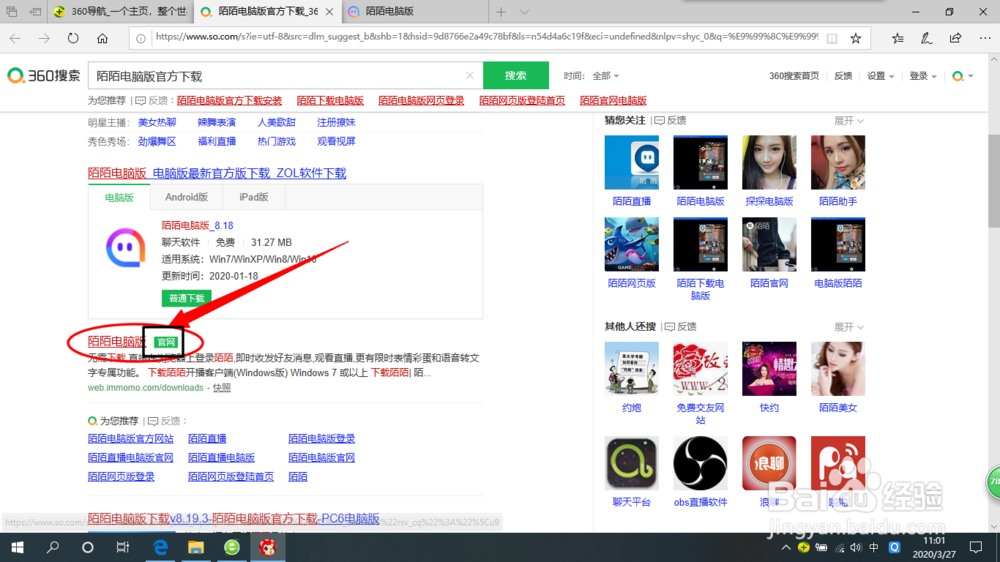Click the 劲爆舞区 link

click(x=157, y=142)
